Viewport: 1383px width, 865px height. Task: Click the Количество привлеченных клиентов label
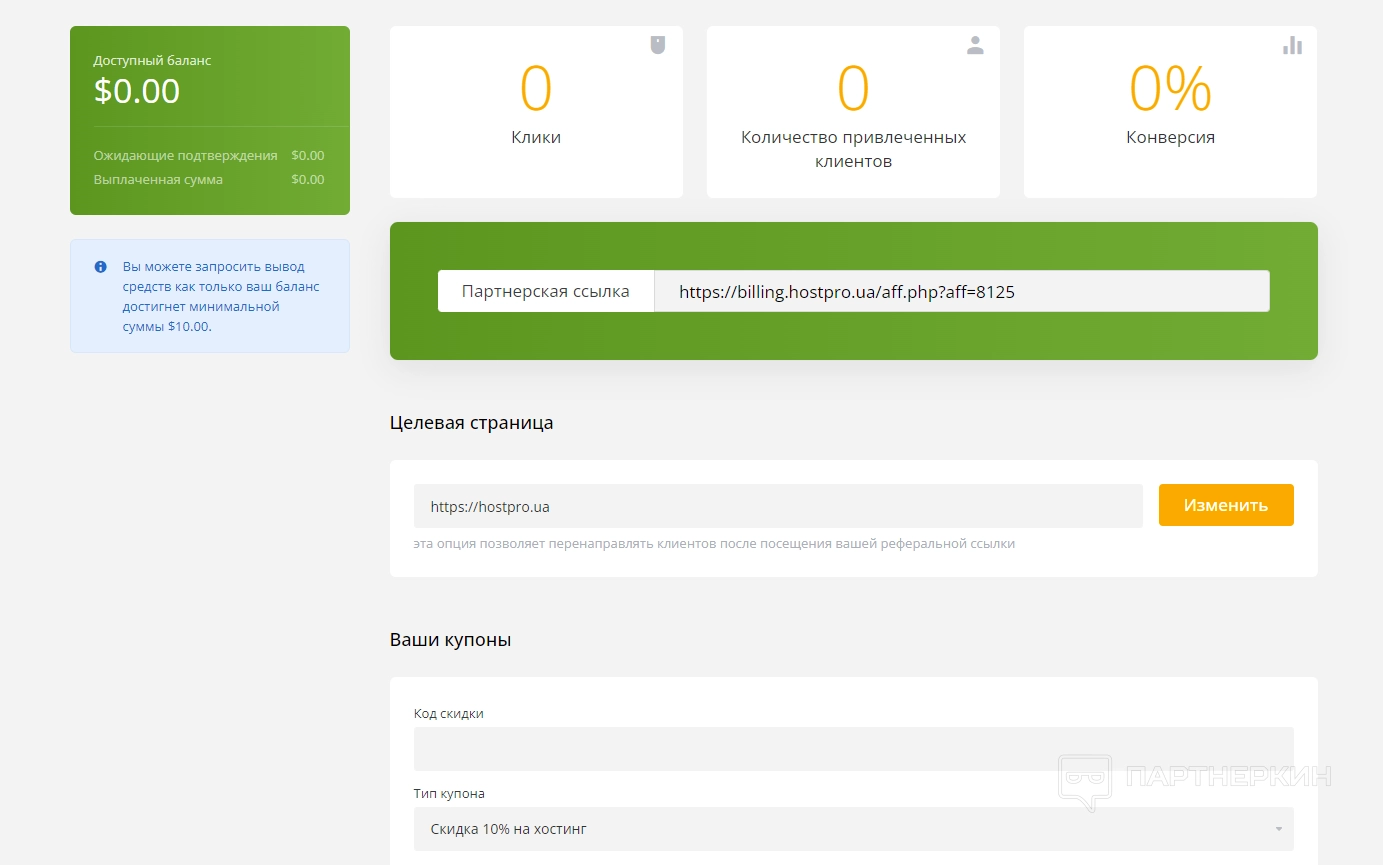pyautogui.click(x=853, y=149)
